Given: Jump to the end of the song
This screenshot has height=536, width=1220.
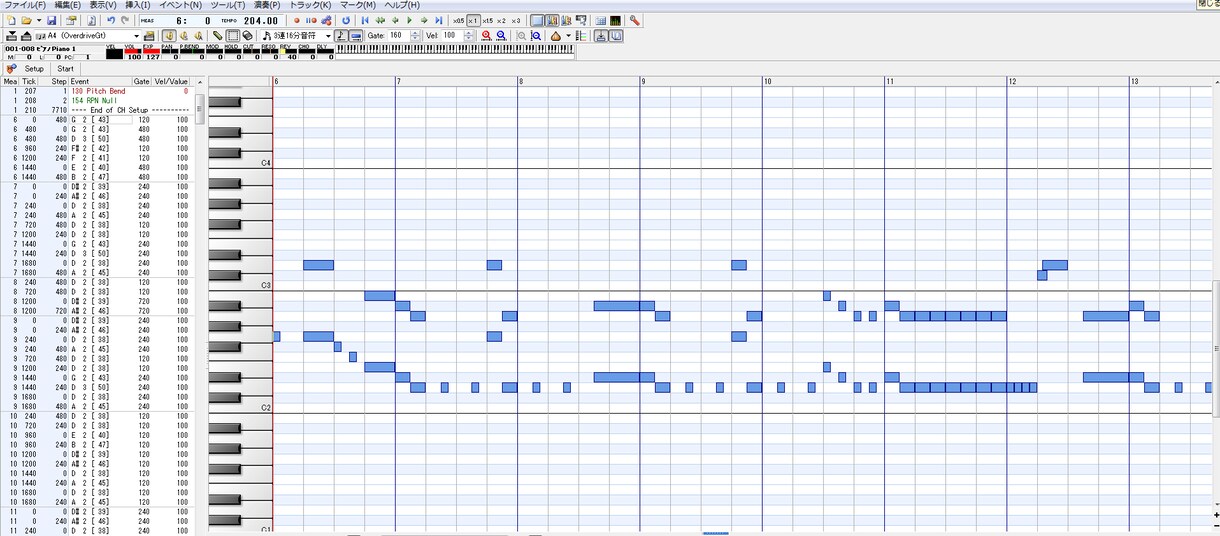Looking at the screenshot, I should (x=438, y=20).
